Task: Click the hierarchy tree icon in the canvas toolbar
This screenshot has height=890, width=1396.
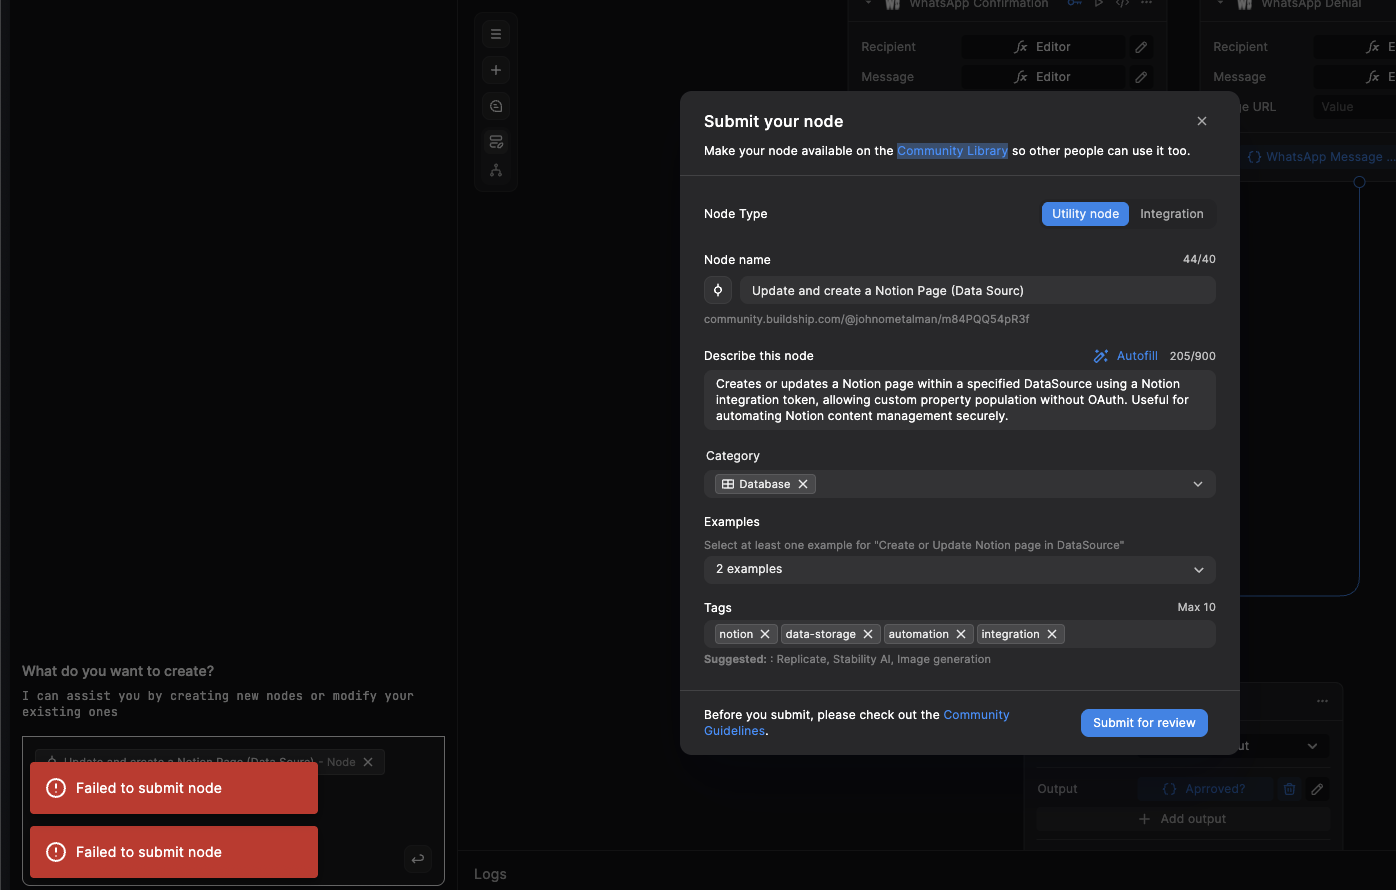Action: [x=496, y=170]
